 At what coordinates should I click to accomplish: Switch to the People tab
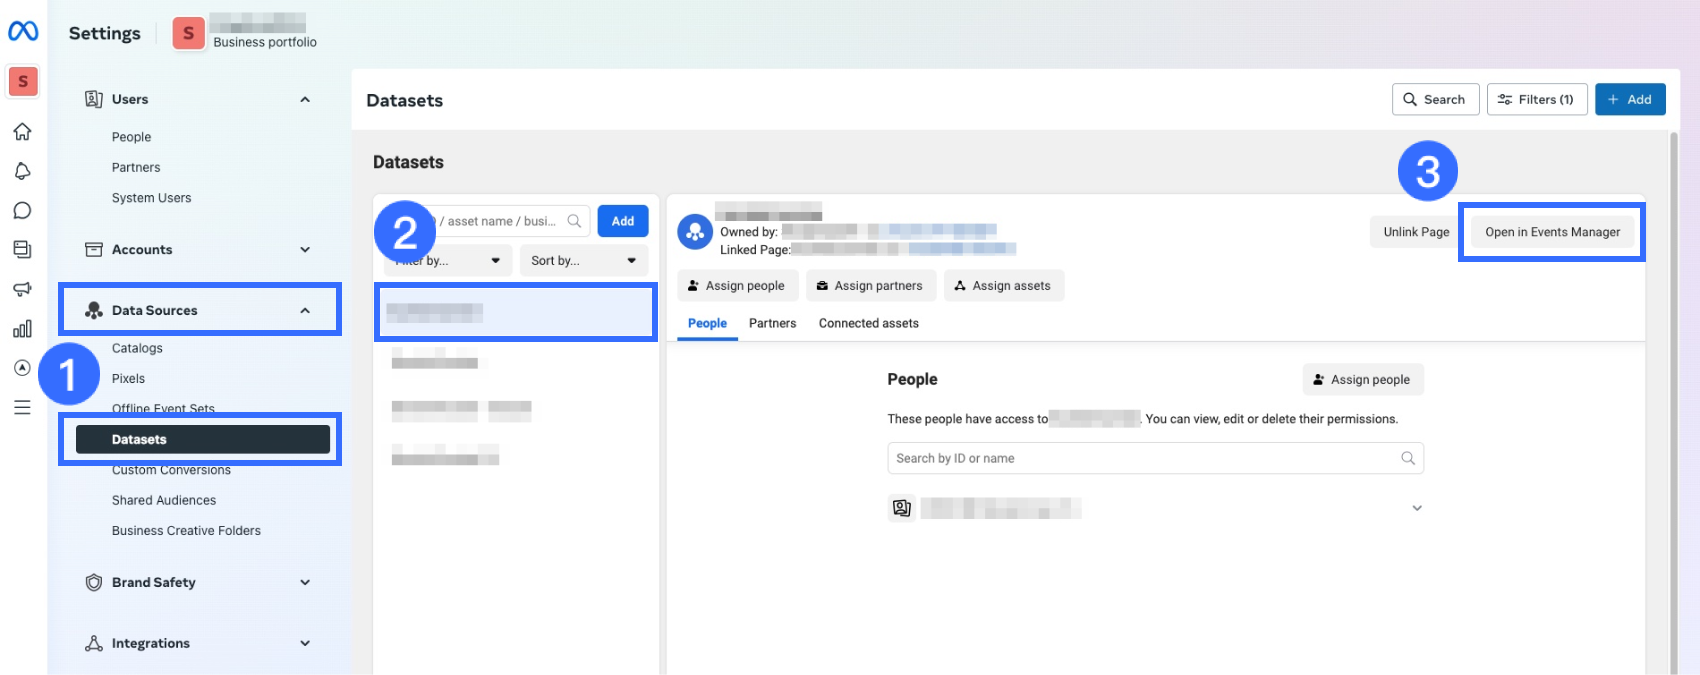coord(707,323)
